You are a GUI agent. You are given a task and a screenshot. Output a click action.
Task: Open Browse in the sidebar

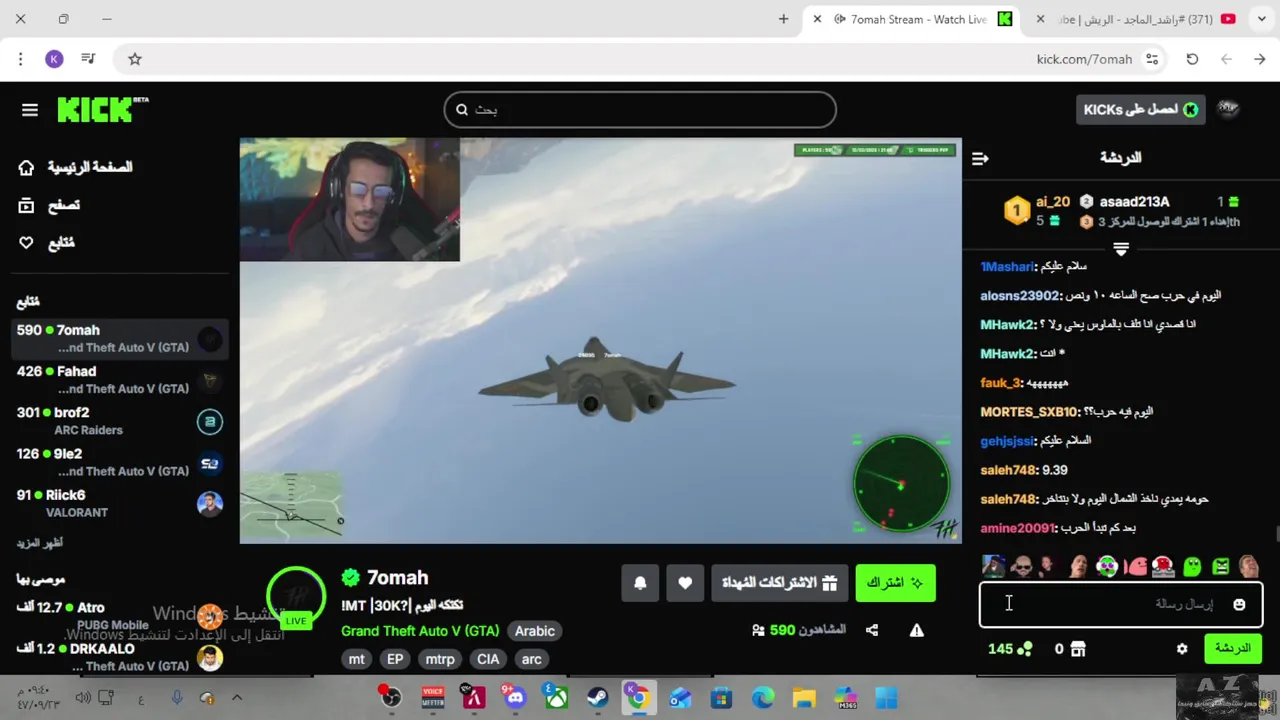50,205
